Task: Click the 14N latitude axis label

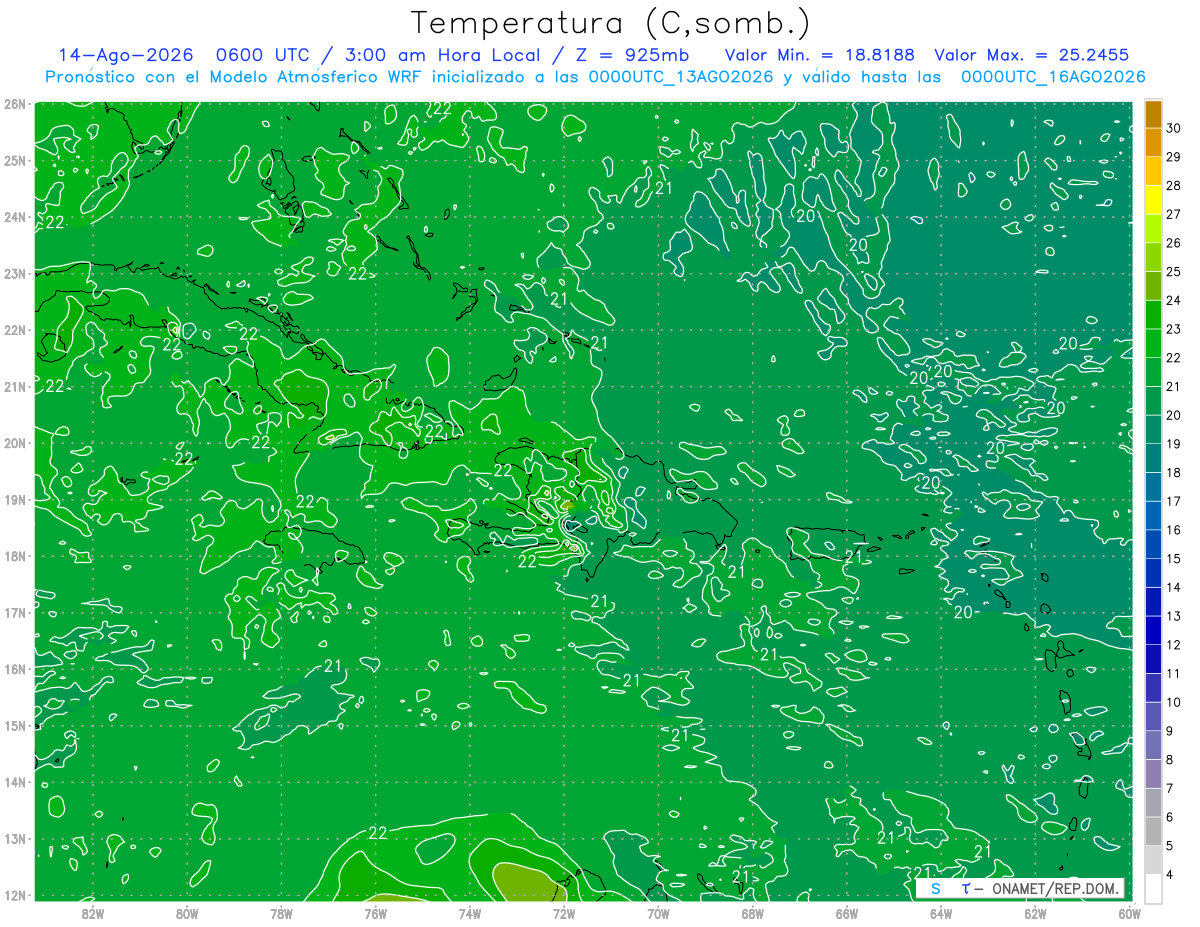Action: pos(14,782)
